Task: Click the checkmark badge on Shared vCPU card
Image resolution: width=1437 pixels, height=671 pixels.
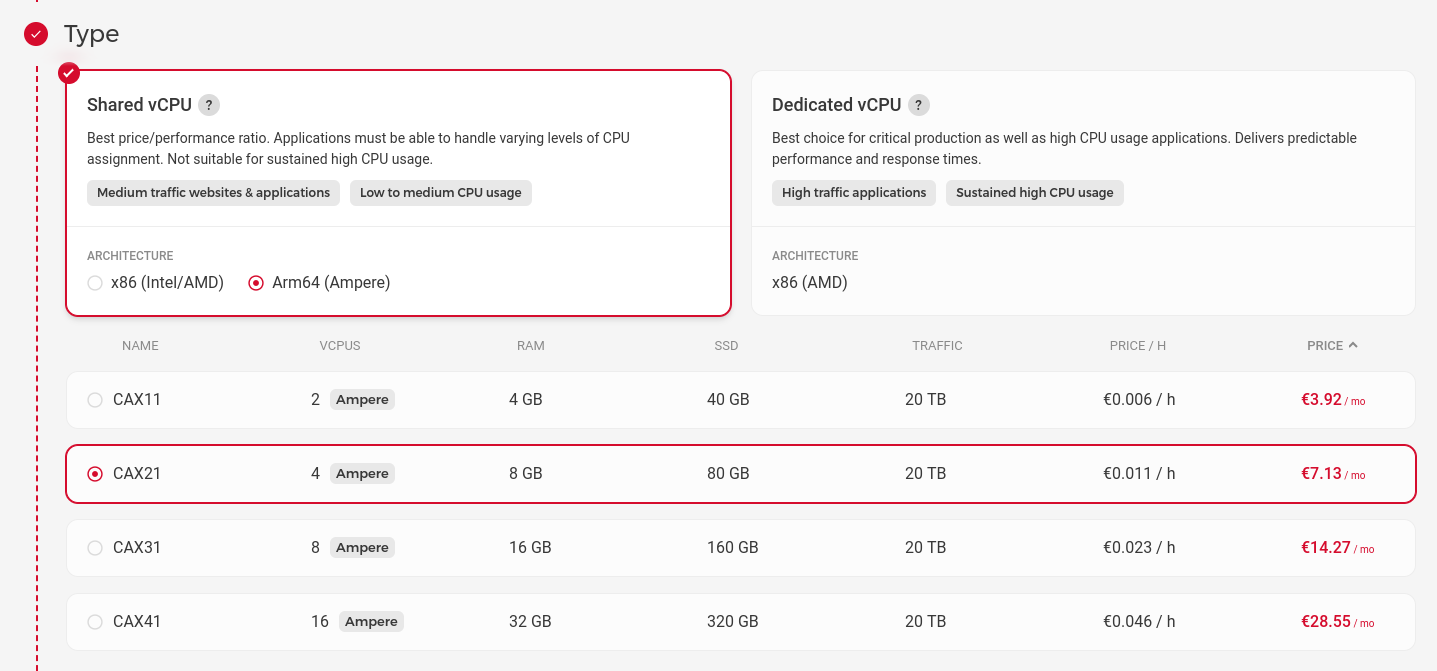Action: pos(68,72)
